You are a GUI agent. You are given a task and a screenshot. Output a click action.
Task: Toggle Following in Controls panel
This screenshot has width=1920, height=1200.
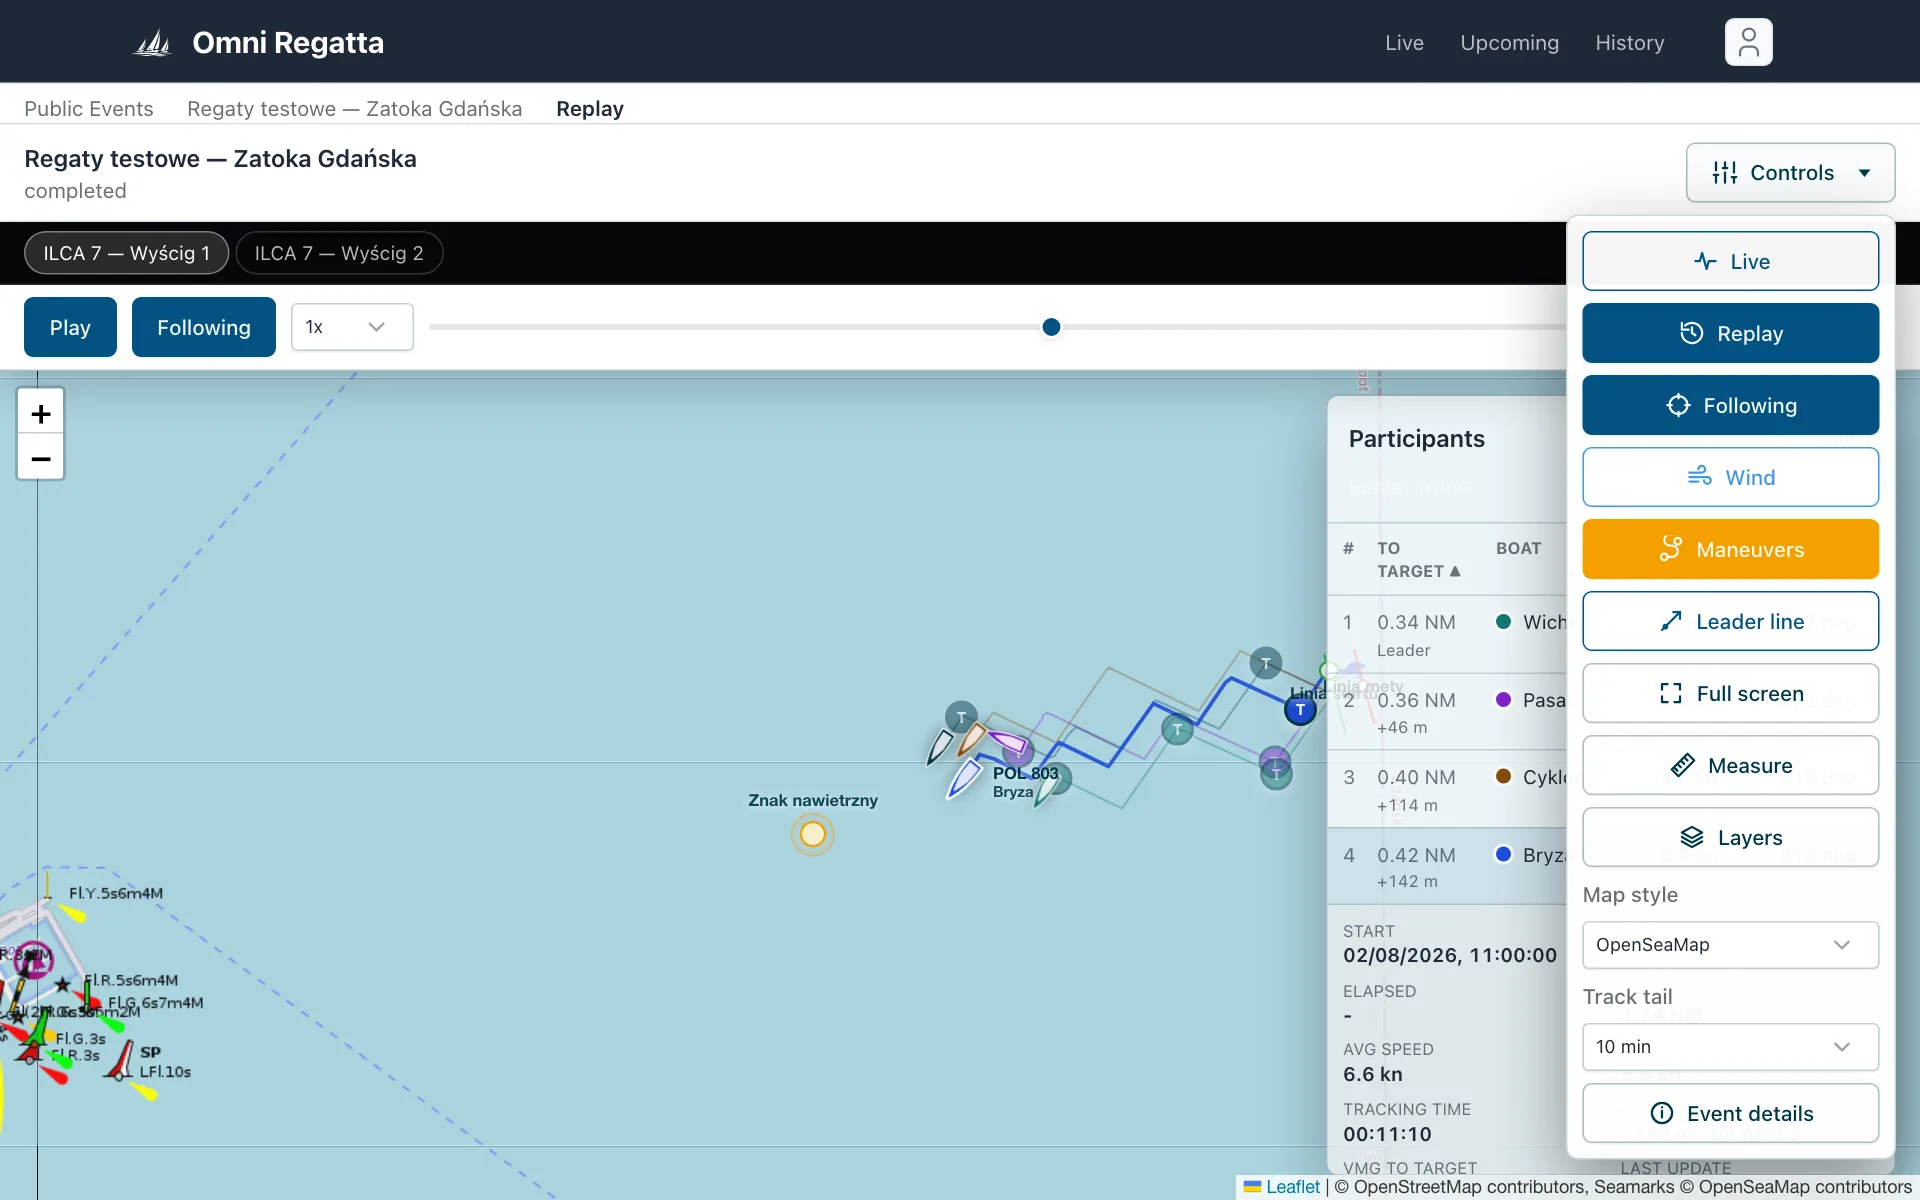(1730, 405)
